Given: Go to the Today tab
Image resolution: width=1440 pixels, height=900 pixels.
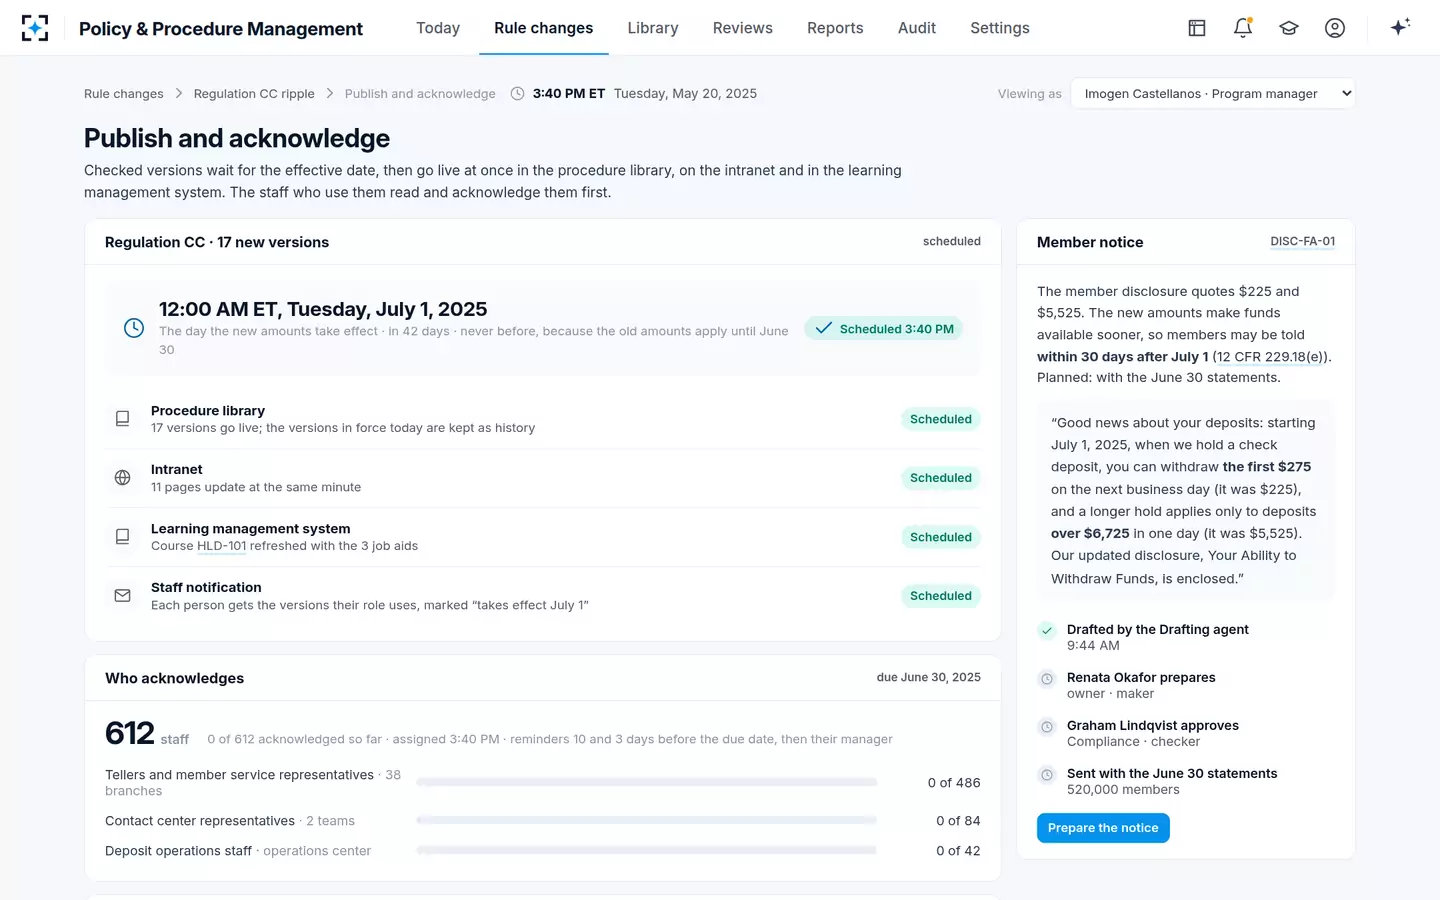Looking at the screenshot, I should point(438,28).
